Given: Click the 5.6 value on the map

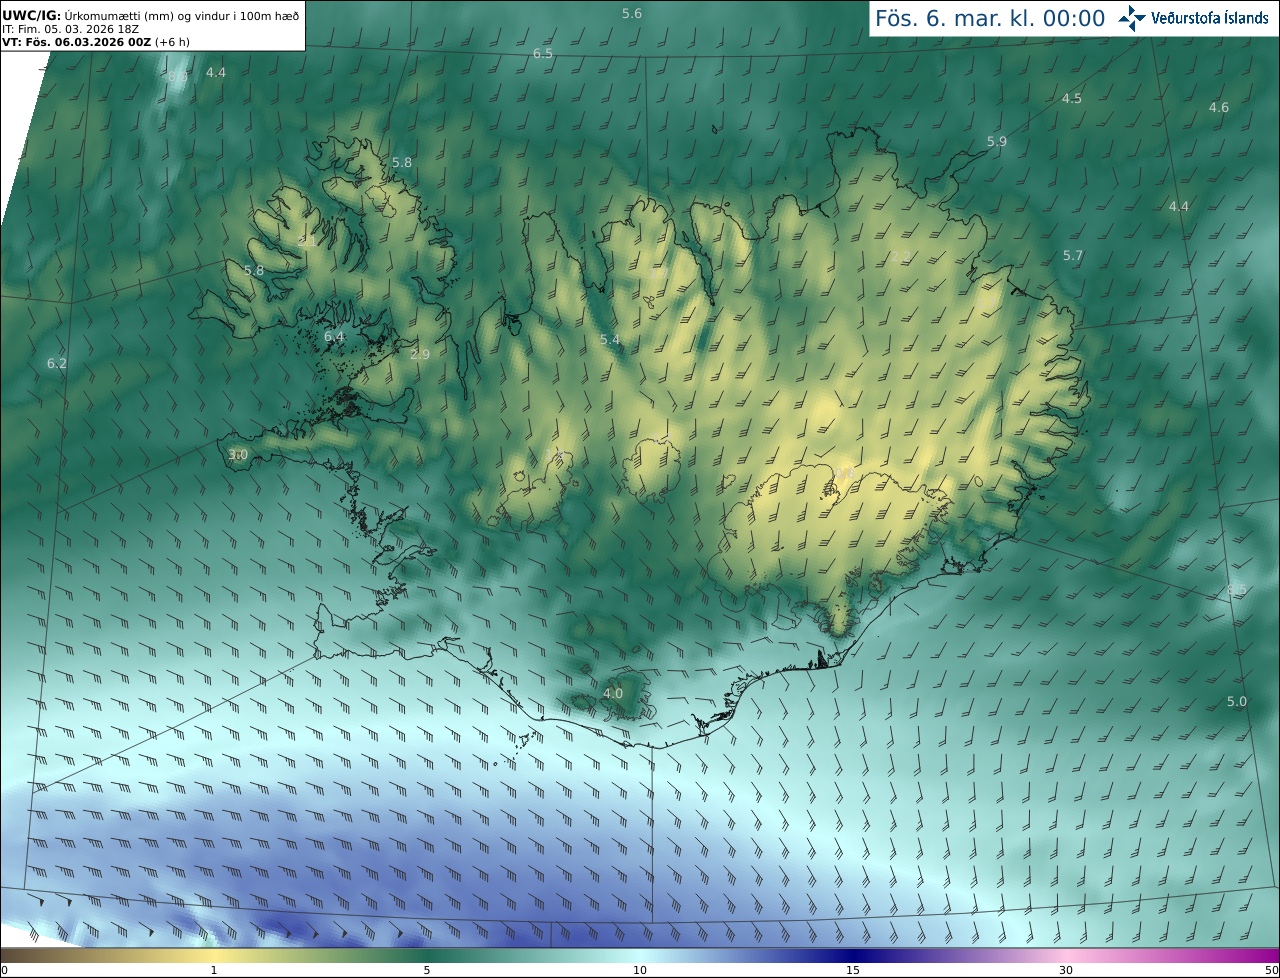Looking at the screenshot, I should click(632, 13).
